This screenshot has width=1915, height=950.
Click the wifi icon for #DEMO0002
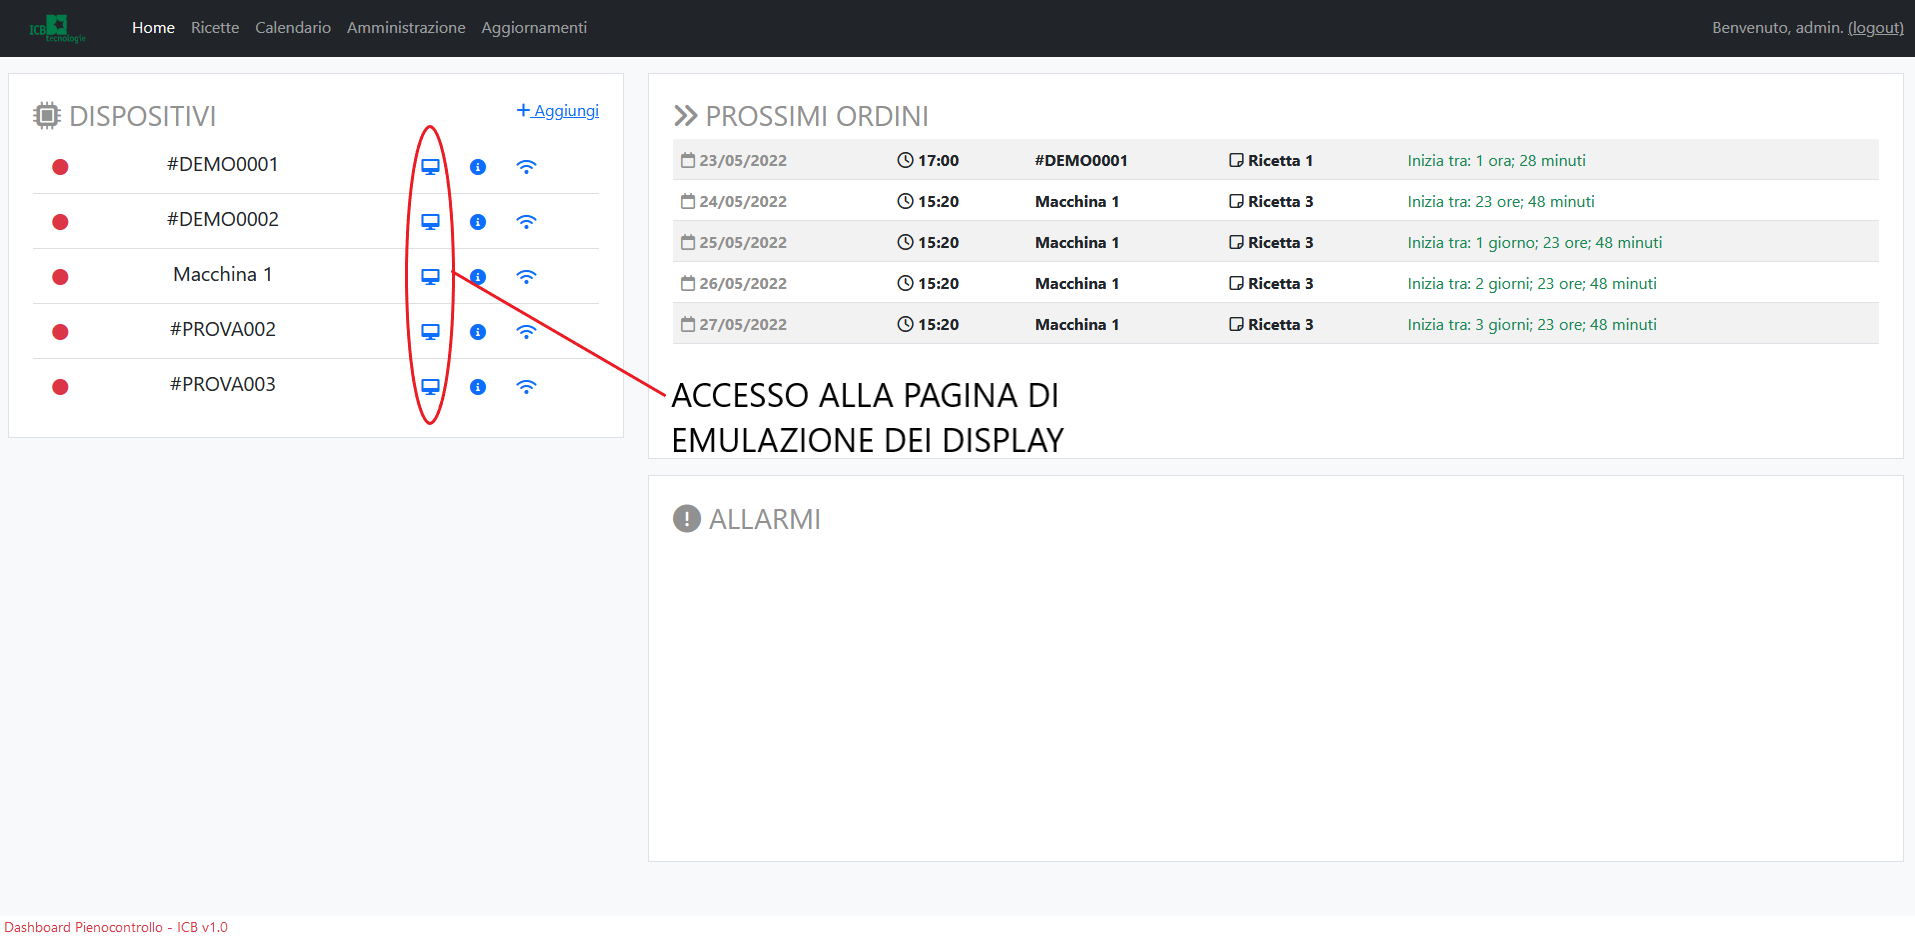pyautogui.click(x=526, y=222)
